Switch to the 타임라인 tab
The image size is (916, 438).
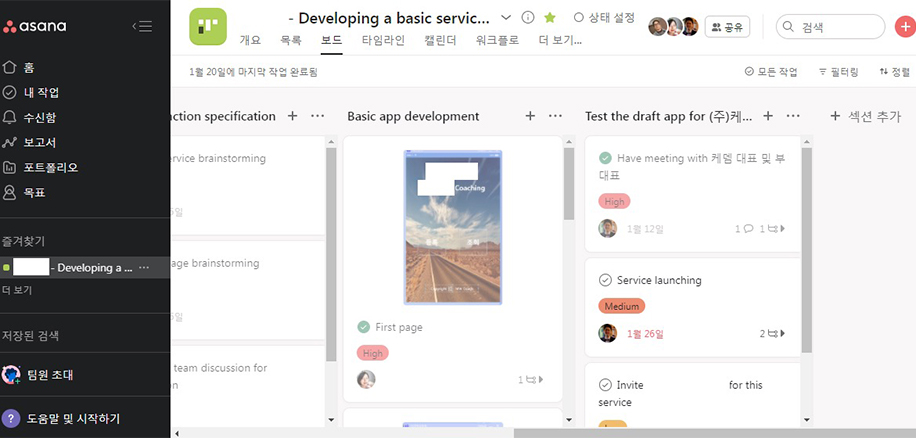pos(383,40)
